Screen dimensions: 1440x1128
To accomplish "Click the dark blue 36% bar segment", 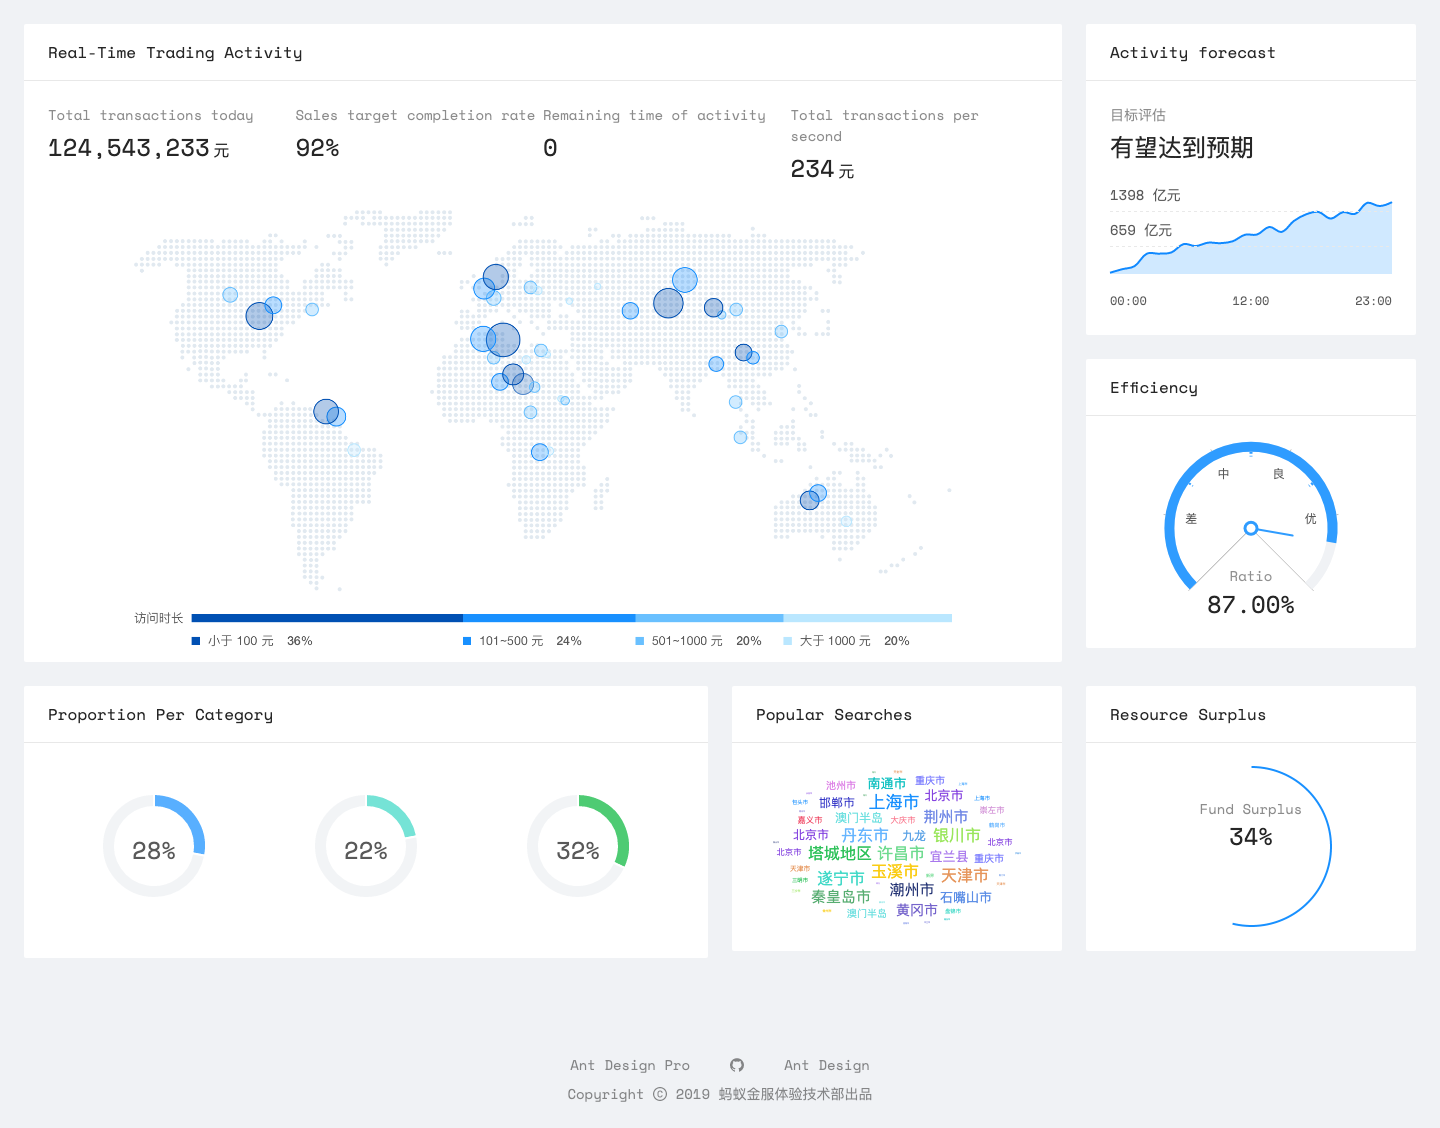I will click(x=327, y=618).
